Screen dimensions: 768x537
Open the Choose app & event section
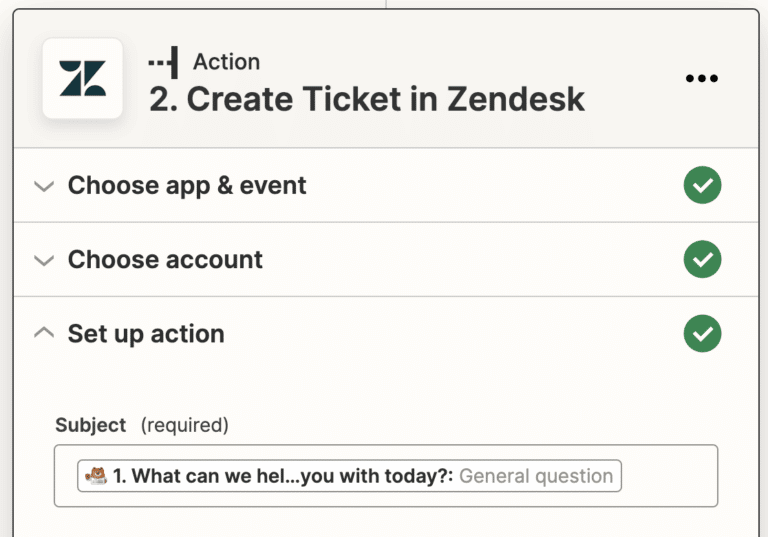pyautogui.click(x=187, y=186)
